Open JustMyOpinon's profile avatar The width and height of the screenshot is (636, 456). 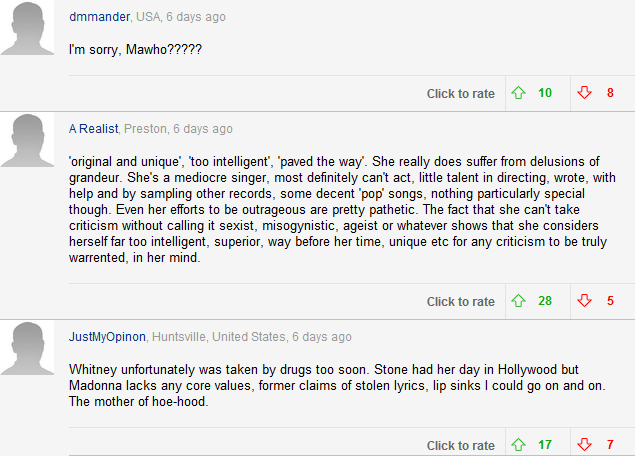(27, 348)
